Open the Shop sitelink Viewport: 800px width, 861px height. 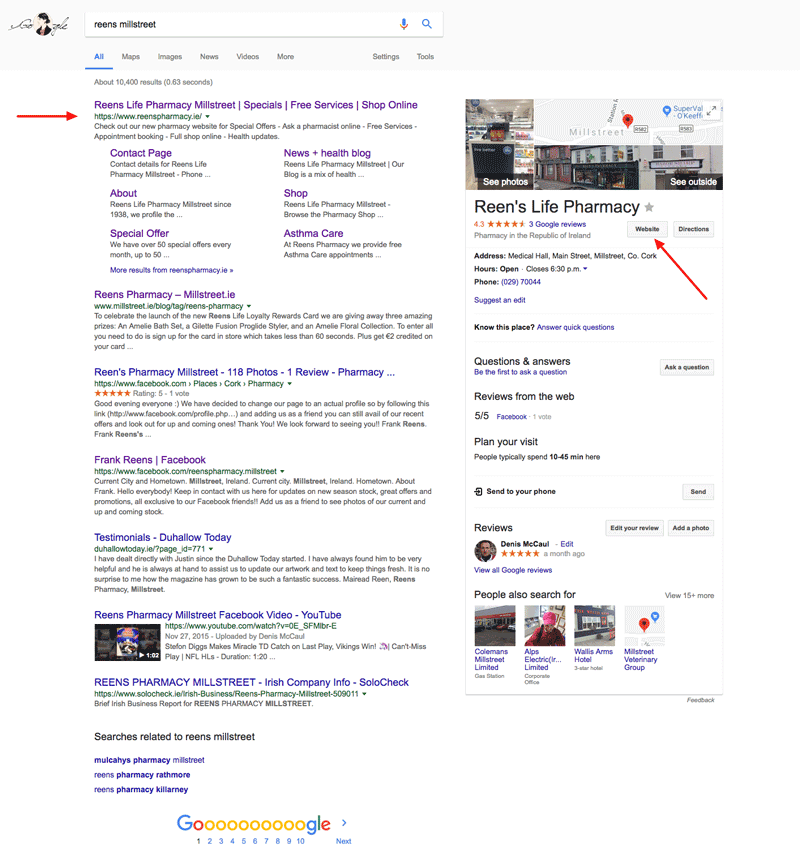point(295,193)
